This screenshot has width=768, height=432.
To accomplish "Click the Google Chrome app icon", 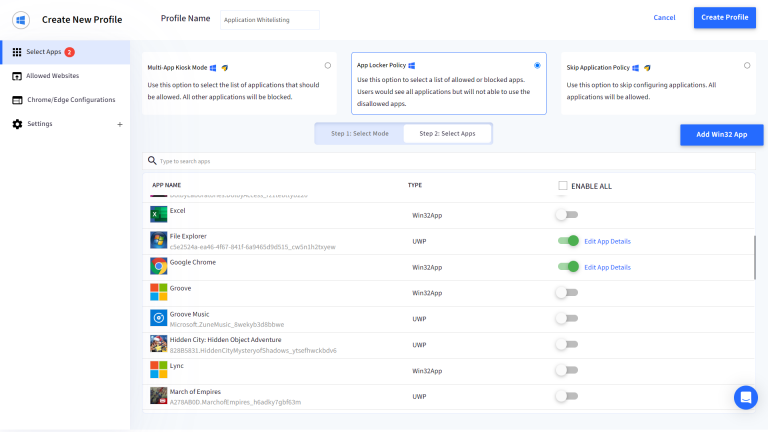I will pos(158,266).
